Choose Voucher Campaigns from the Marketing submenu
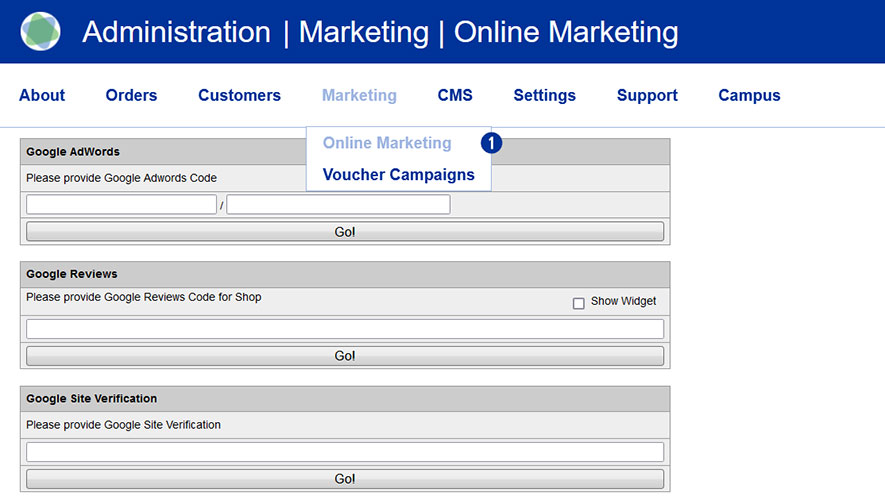The image size is (885, 504). [x=398, y=175]
